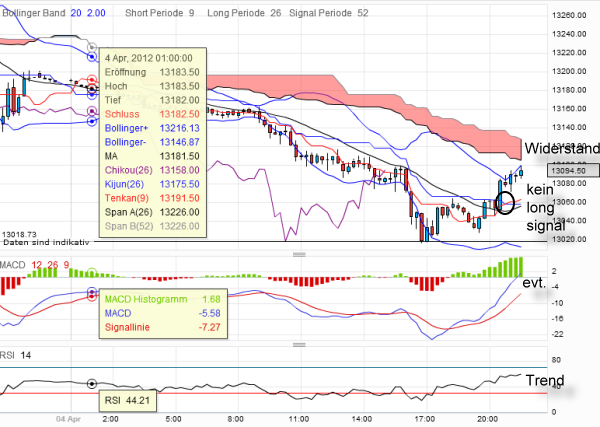Click the MACD axis value -22
Screen dimensions: 600x427
(558, 334)
